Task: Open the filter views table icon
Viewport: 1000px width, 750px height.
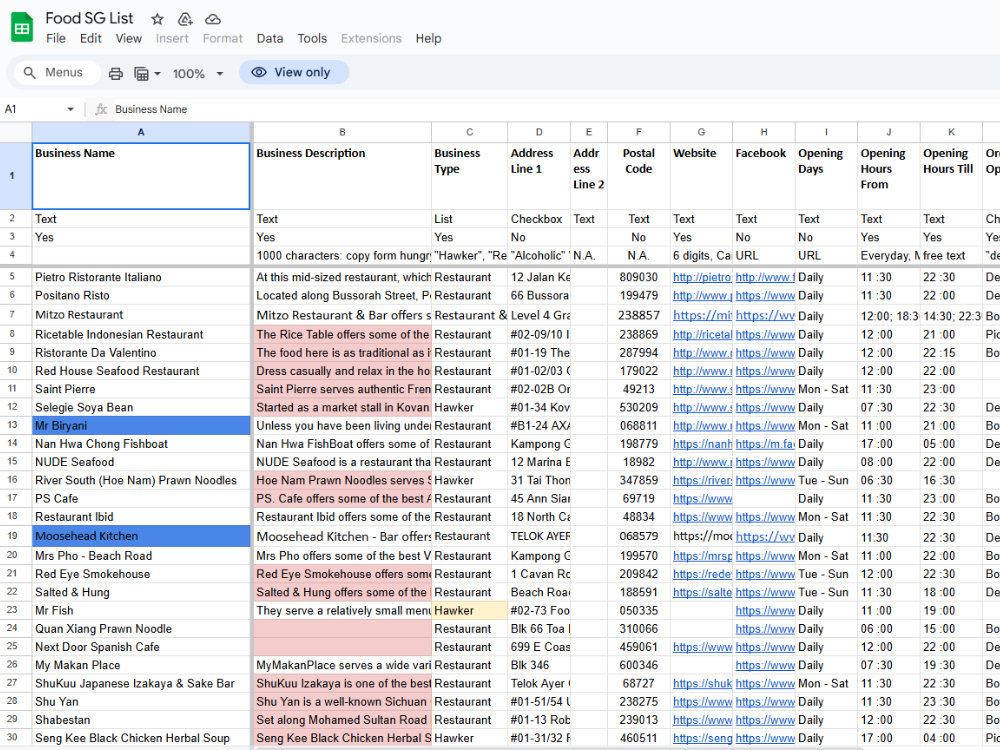Action: 141,73
